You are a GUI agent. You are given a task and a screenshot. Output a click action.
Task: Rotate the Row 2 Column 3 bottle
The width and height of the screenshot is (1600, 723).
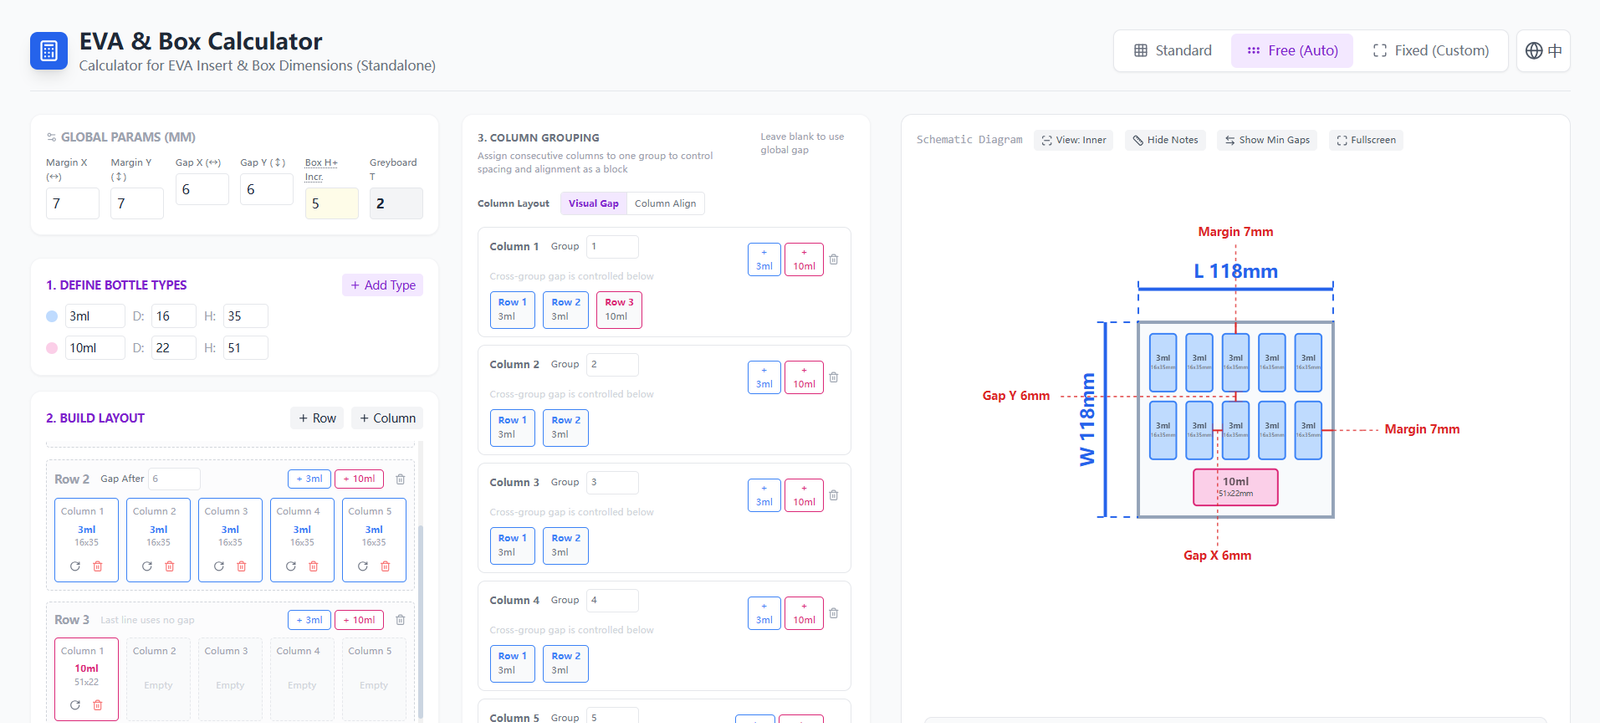coord(219,566)
